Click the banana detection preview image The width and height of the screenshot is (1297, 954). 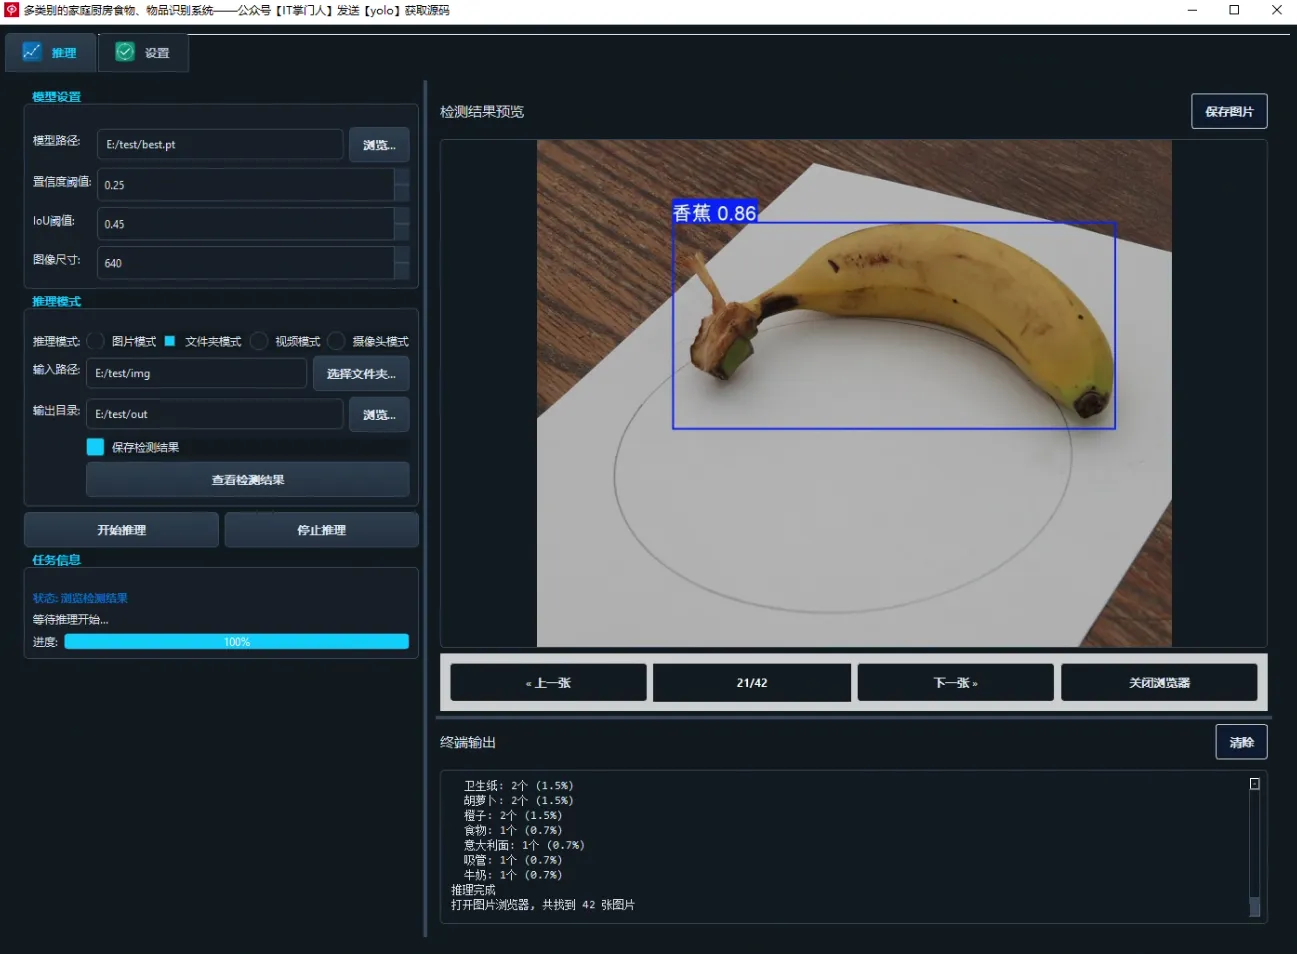(x=854, y=393)
